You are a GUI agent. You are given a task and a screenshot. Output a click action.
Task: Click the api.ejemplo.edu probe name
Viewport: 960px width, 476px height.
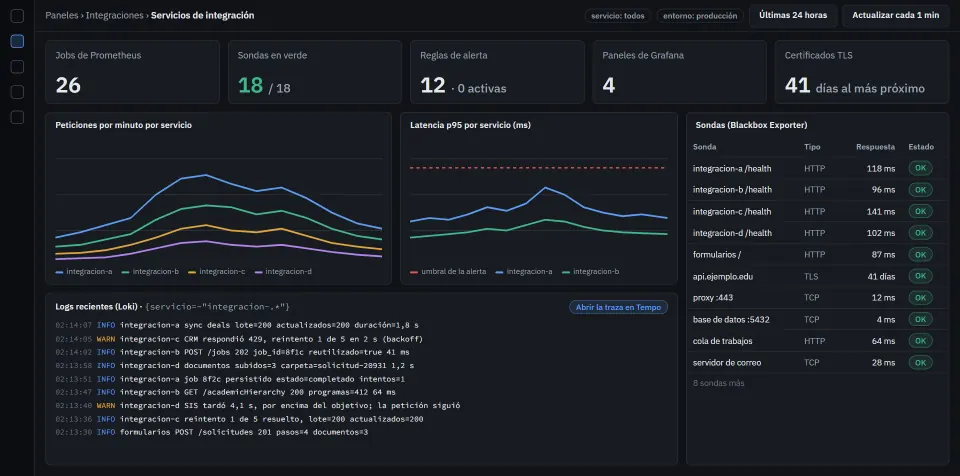point(723,276)
